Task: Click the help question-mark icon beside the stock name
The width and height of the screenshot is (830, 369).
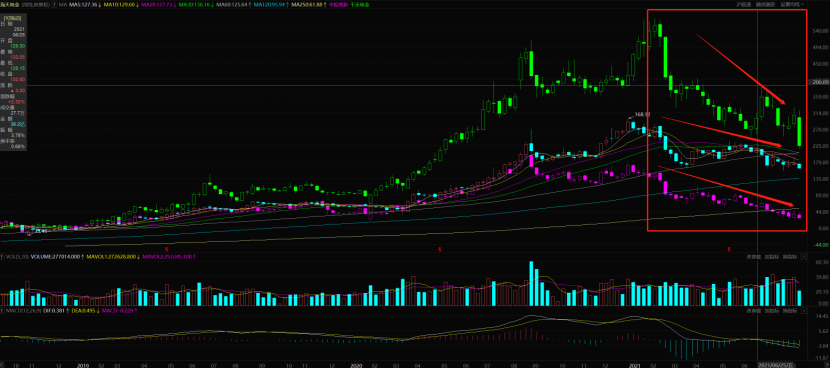Action: pos(54,4)
